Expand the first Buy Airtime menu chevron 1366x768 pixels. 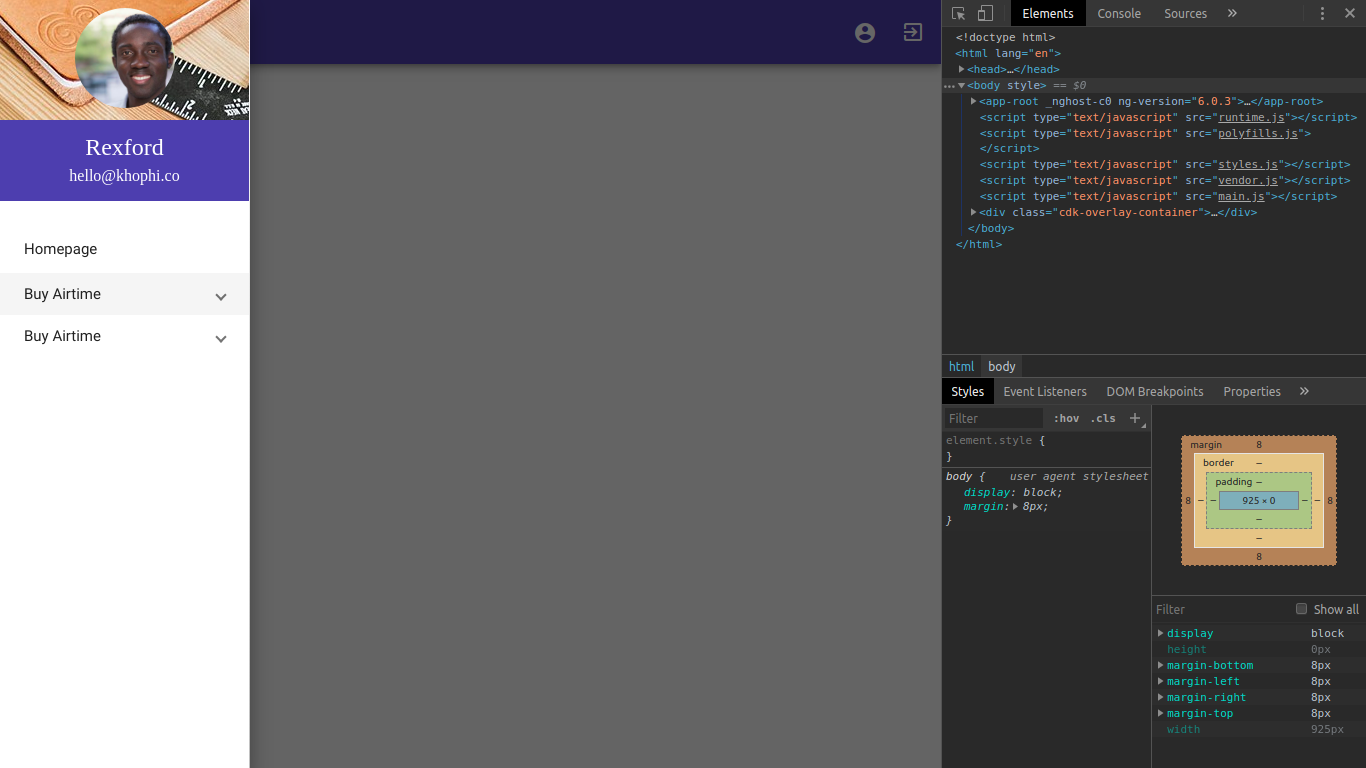tap(221, 296)
